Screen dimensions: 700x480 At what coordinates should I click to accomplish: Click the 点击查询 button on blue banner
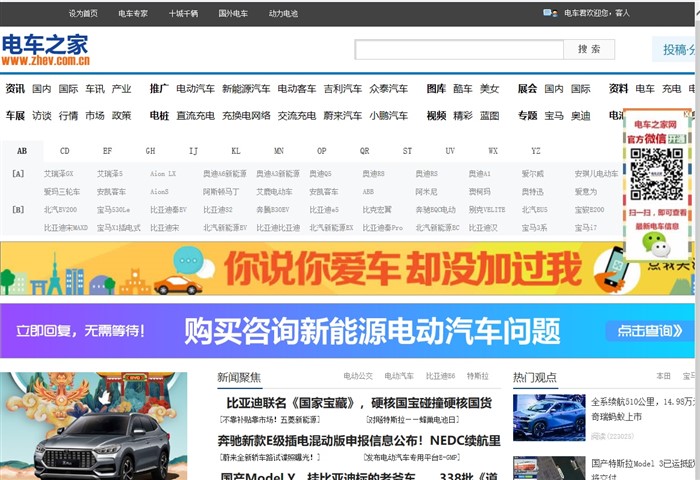[x=650, y=331]
